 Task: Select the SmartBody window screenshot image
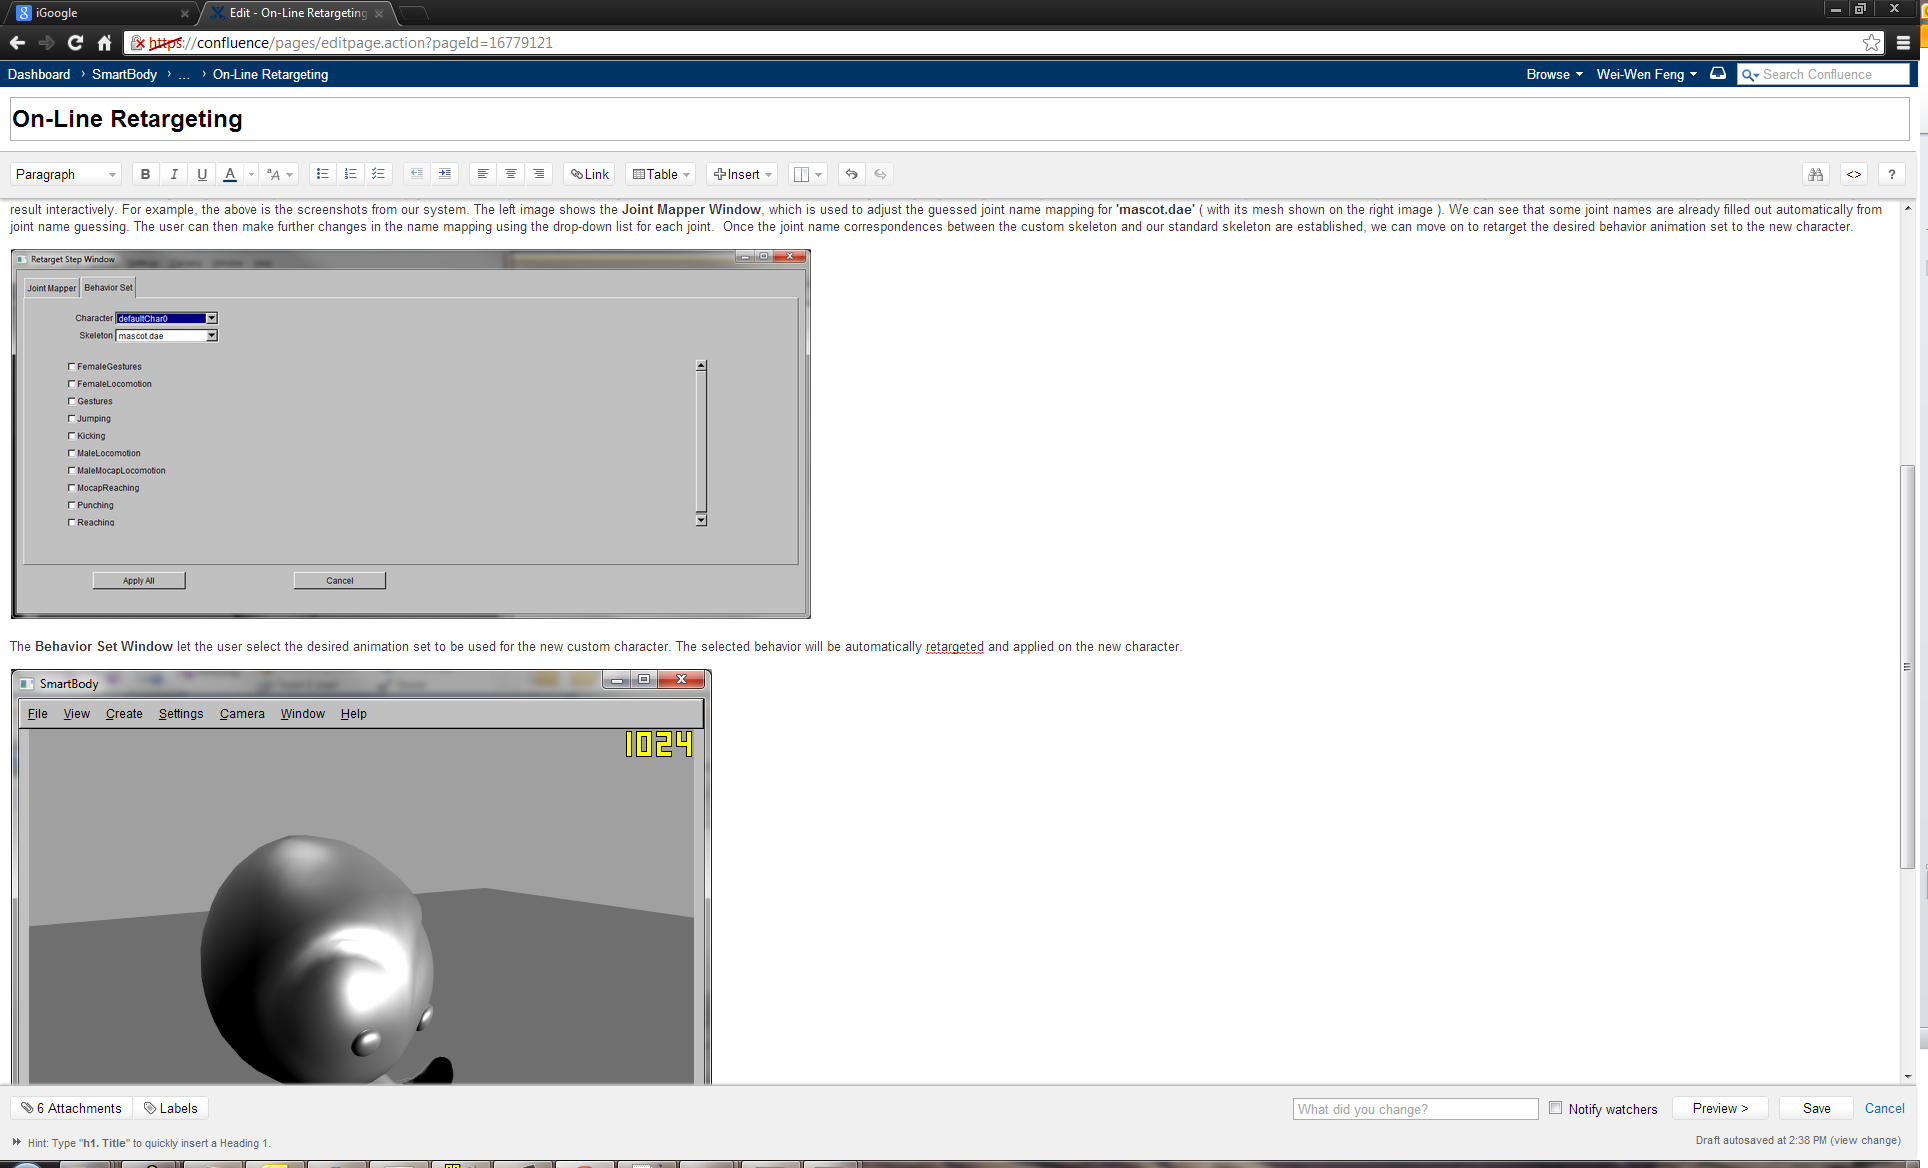[361, 877]
